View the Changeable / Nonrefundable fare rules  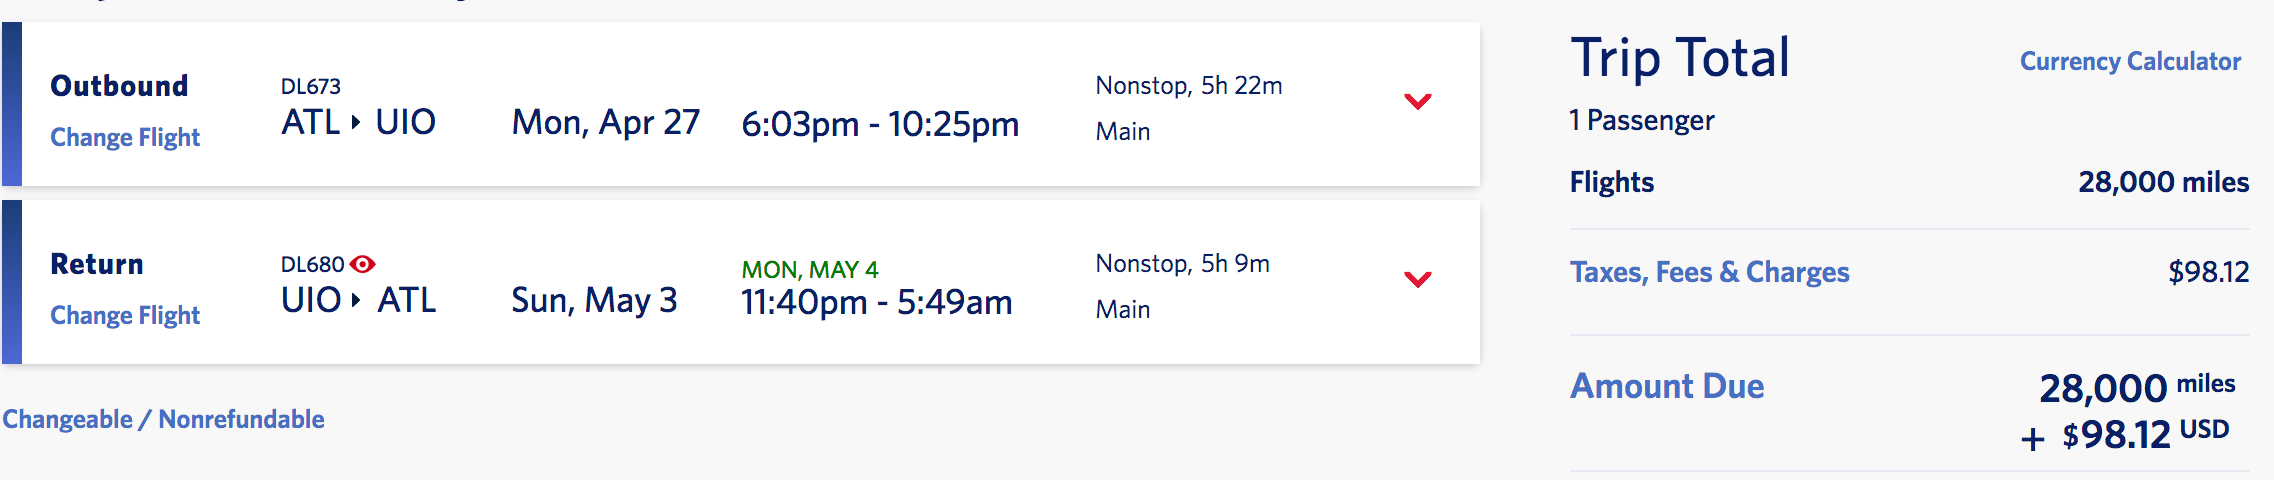pyautogui.click(x=163, y=419)
